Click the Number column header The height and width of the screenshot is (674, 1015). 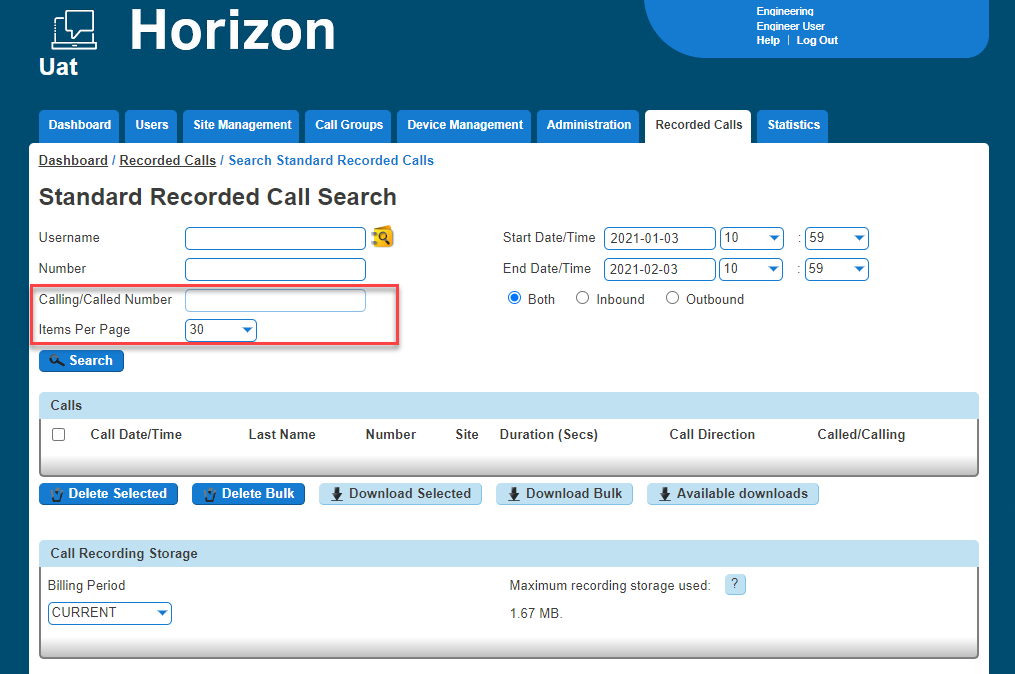[391, 434]
